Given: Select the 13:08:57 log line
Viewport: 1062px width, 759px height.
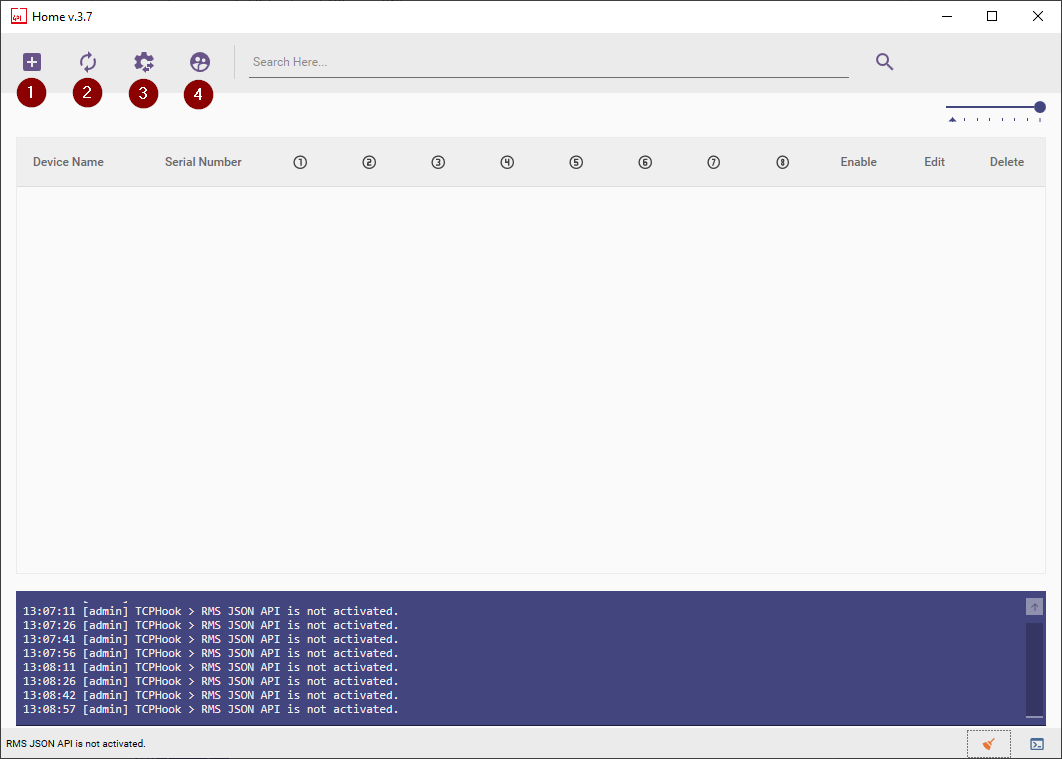Looking at the screenshot, I should click(x=211, y=710).
